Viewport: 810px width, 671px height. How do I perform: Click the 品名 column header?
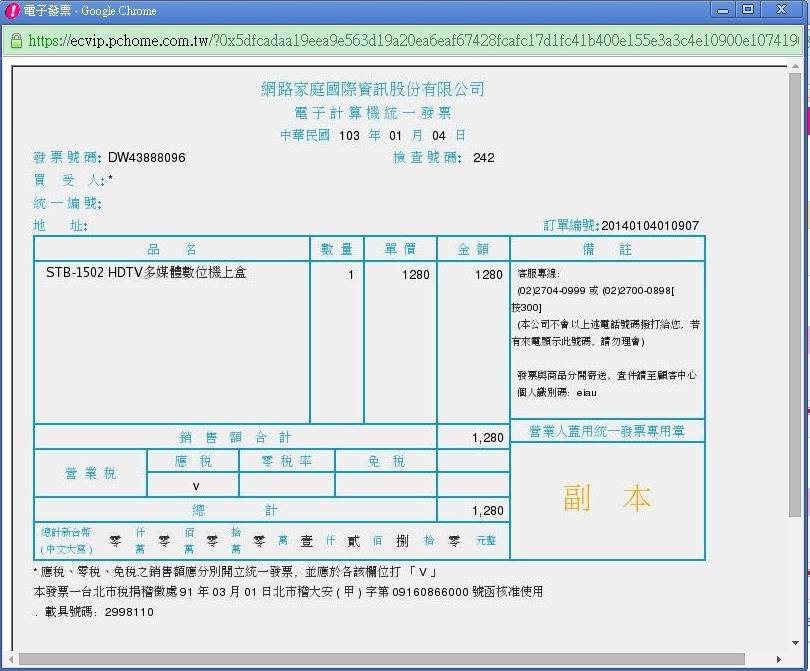tap(171, 249)
